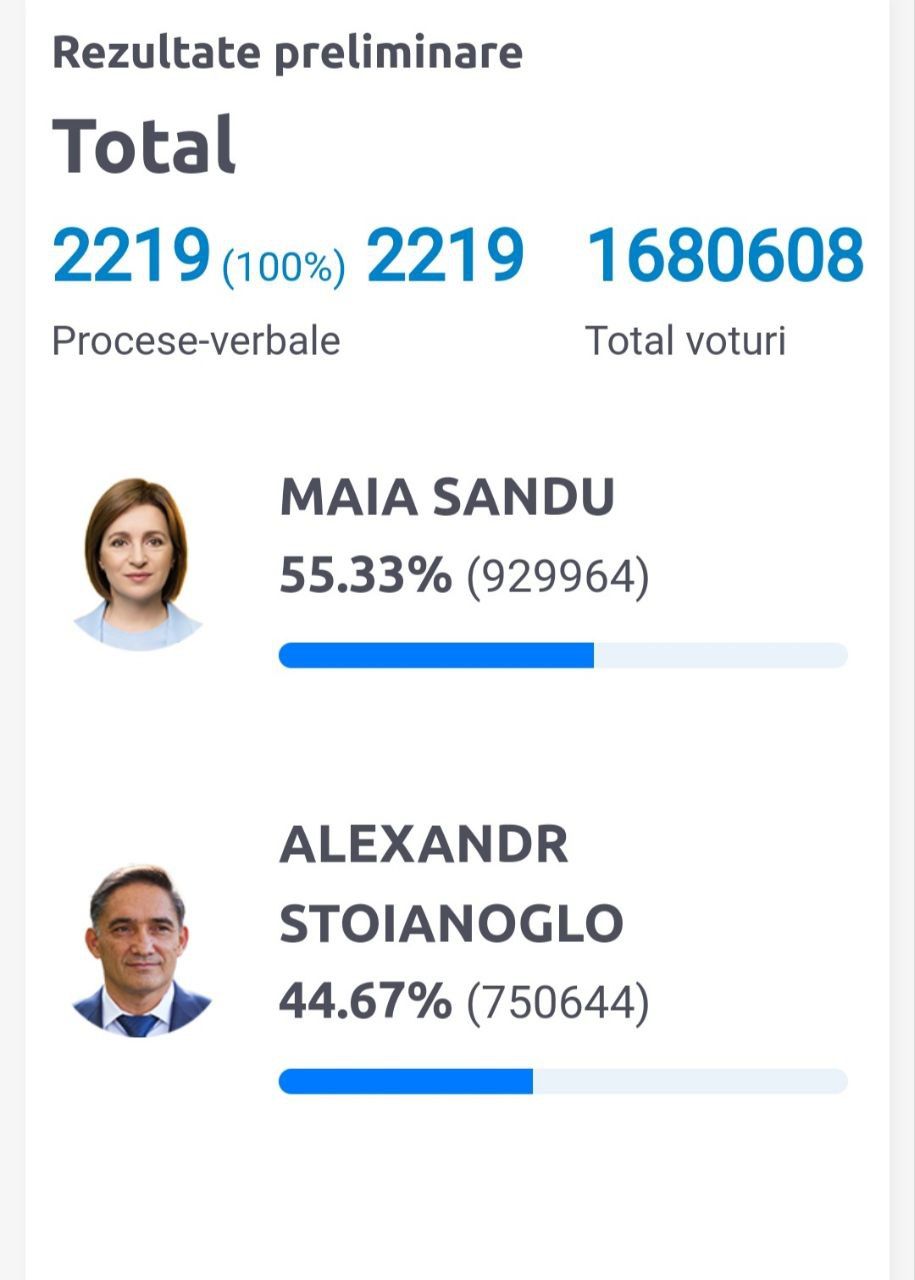
Task: Click the (750644) vote count
Action: tap(558, 1004)
